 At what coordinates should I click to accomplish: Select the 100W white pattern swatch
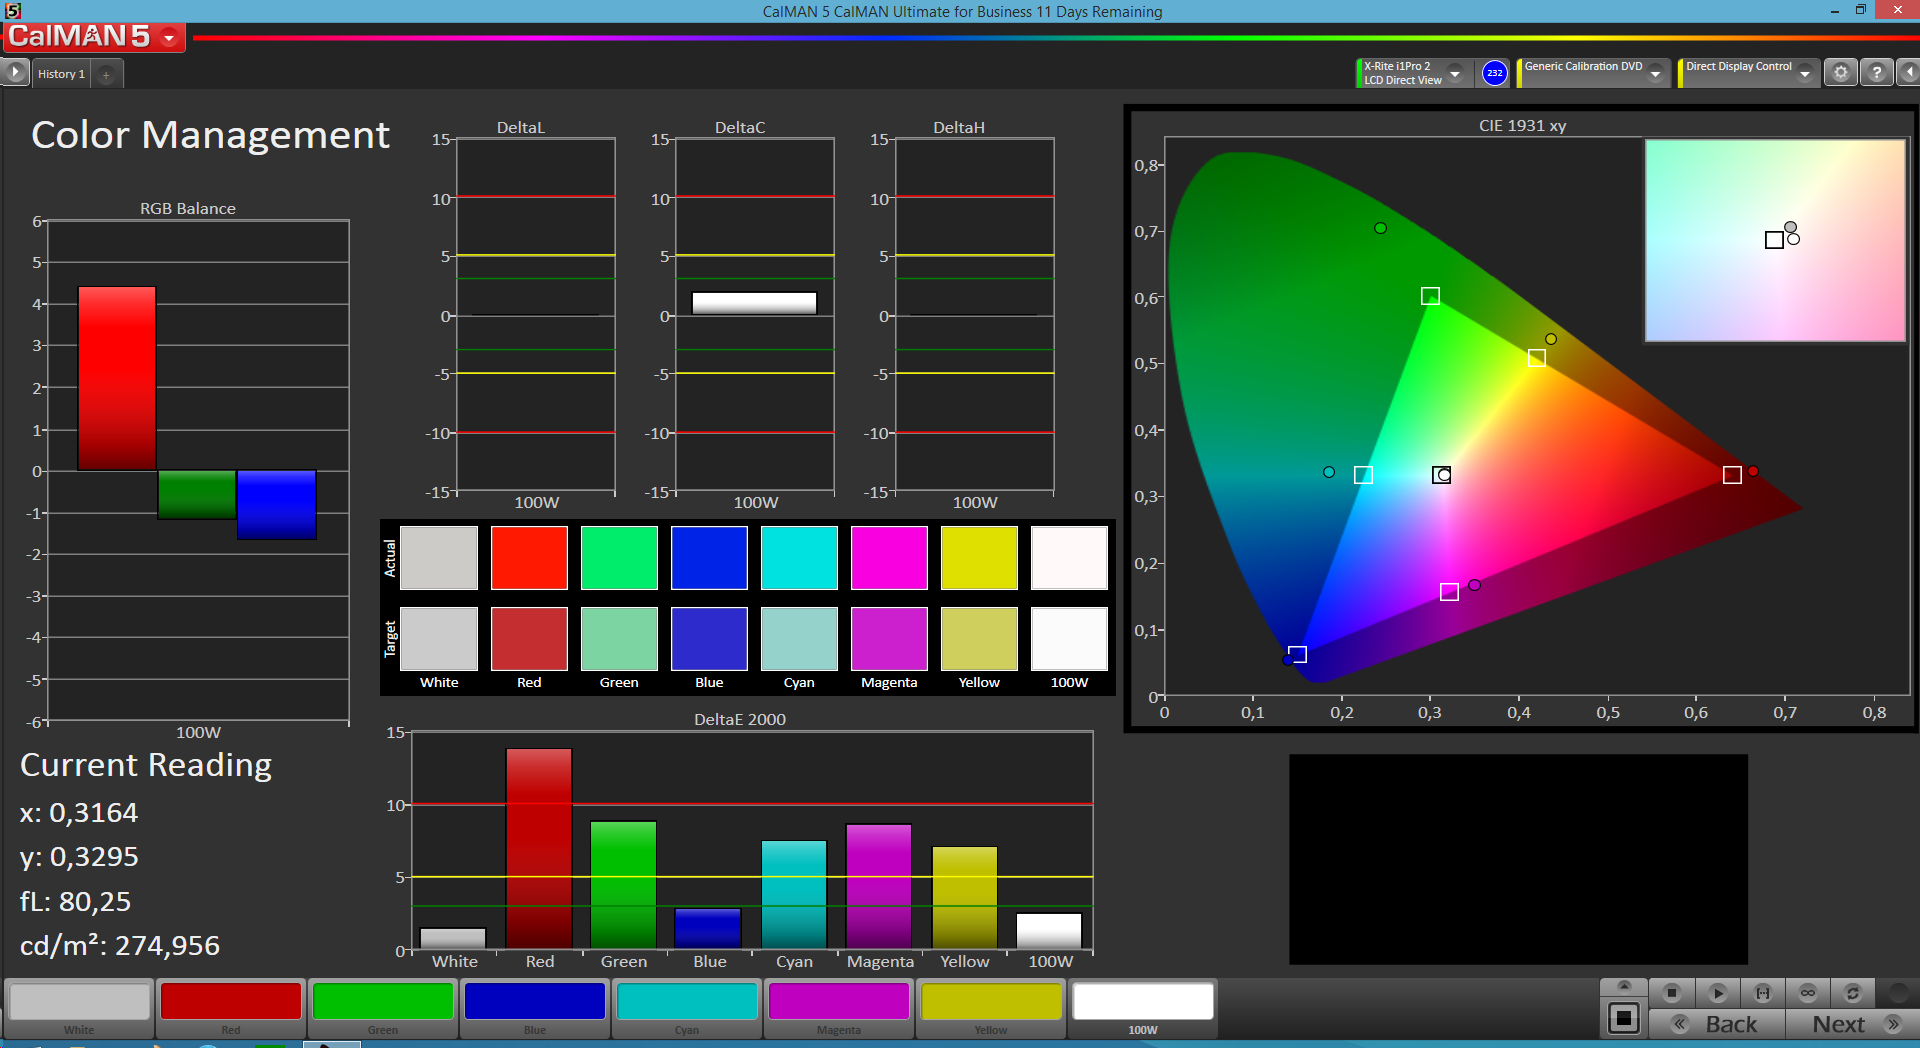(1143, 1008)
